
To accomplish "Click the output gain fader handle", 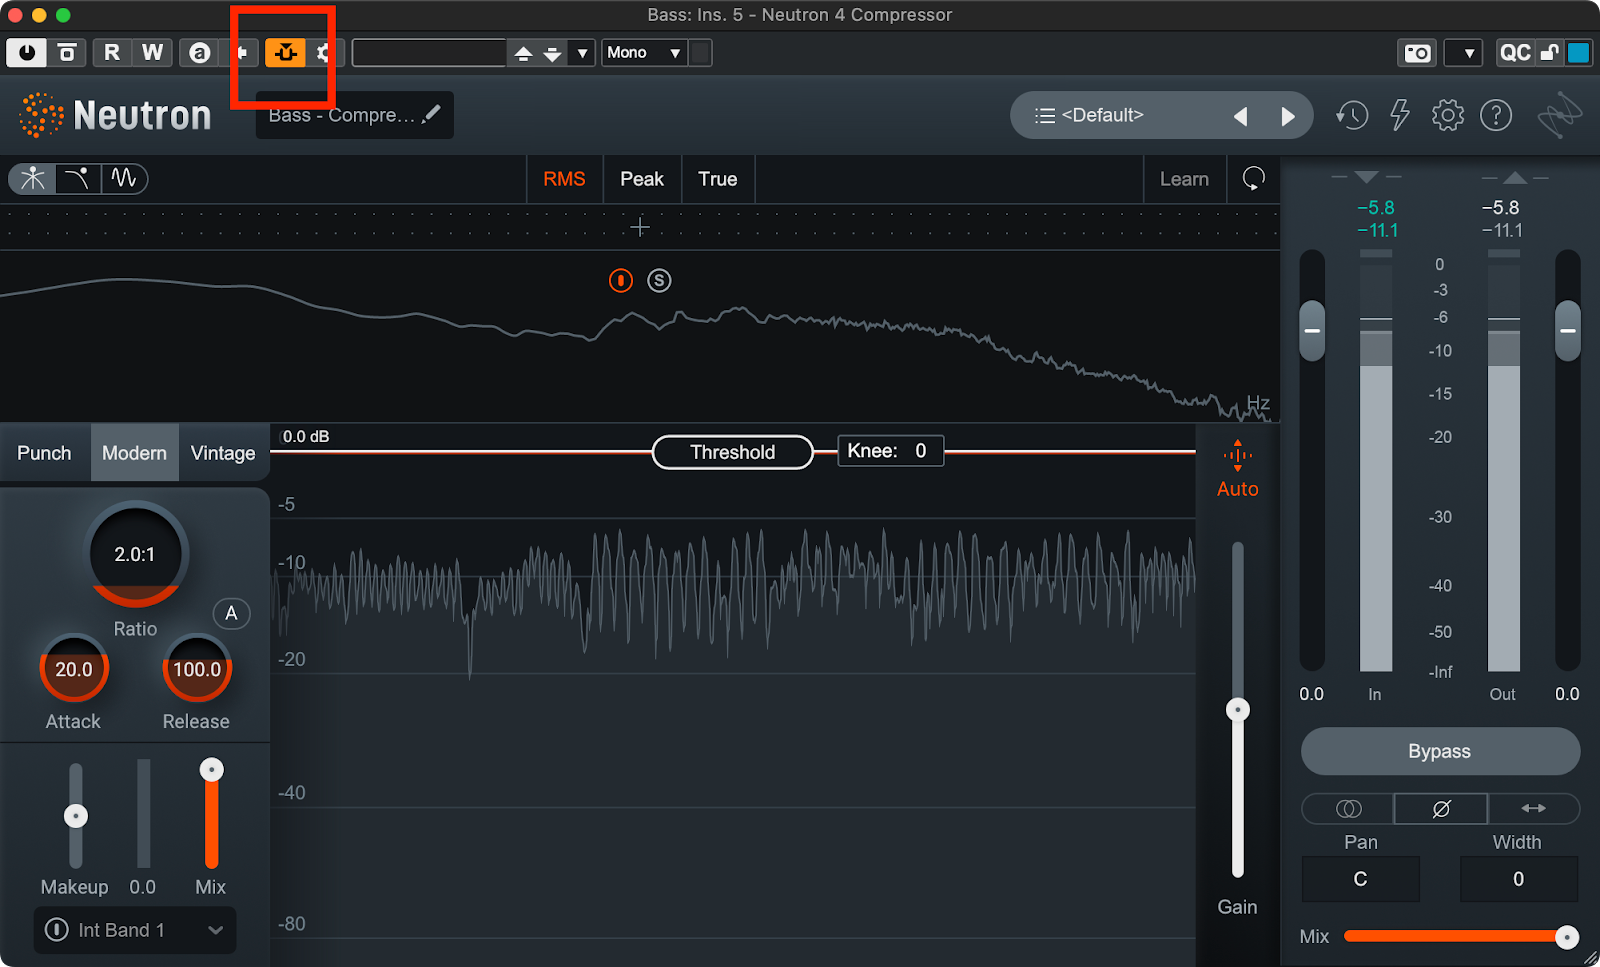I will click(x=1568, y=330).
